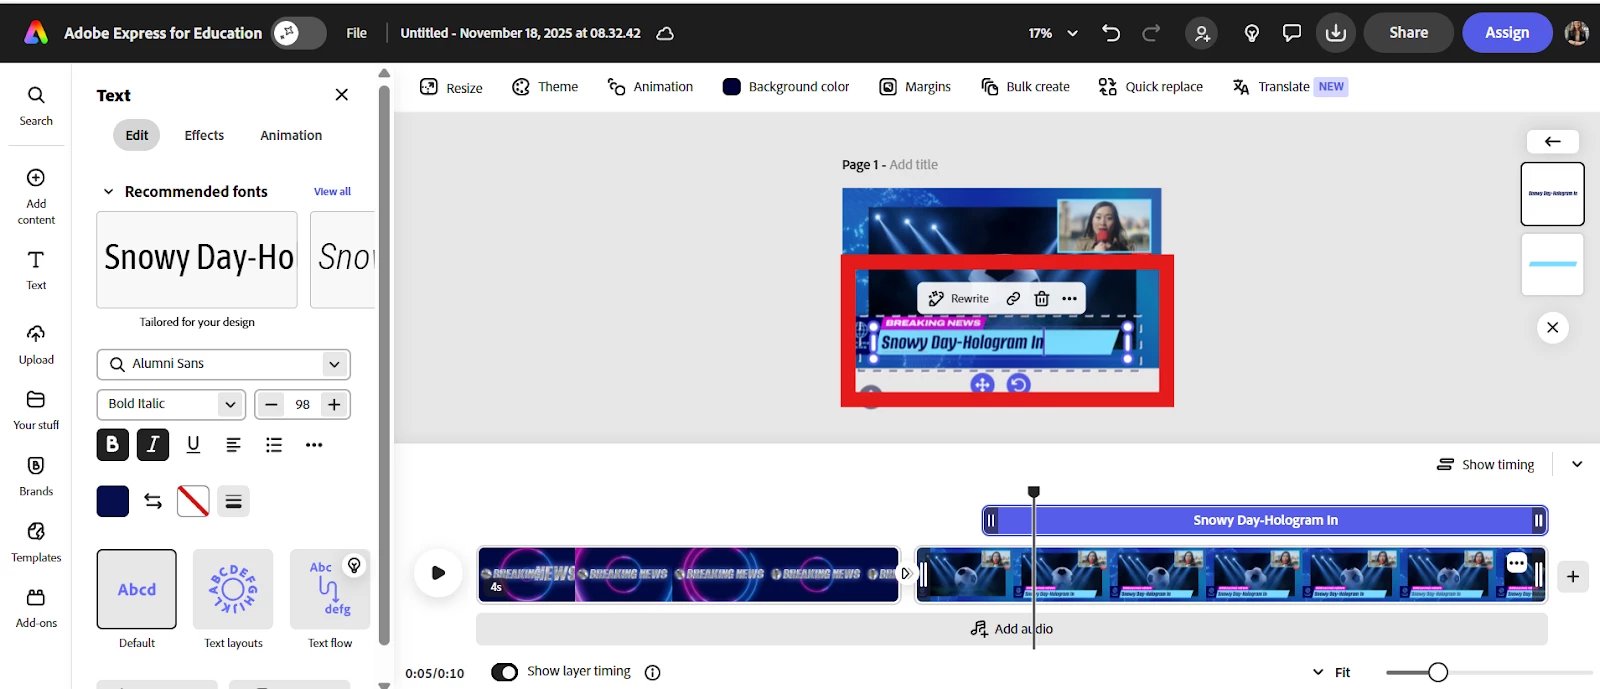
Task: Apply underline formatting
Action: coord(193,445)
